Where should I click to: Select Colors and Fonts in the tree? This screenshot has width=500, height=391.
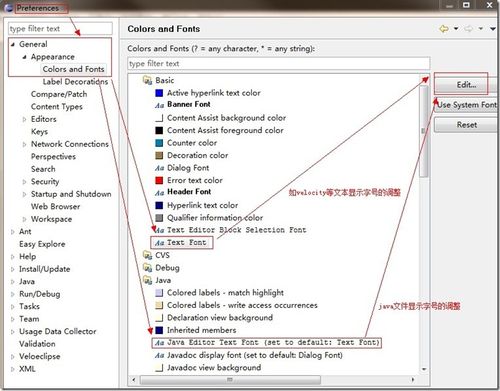tap(74, 69)
